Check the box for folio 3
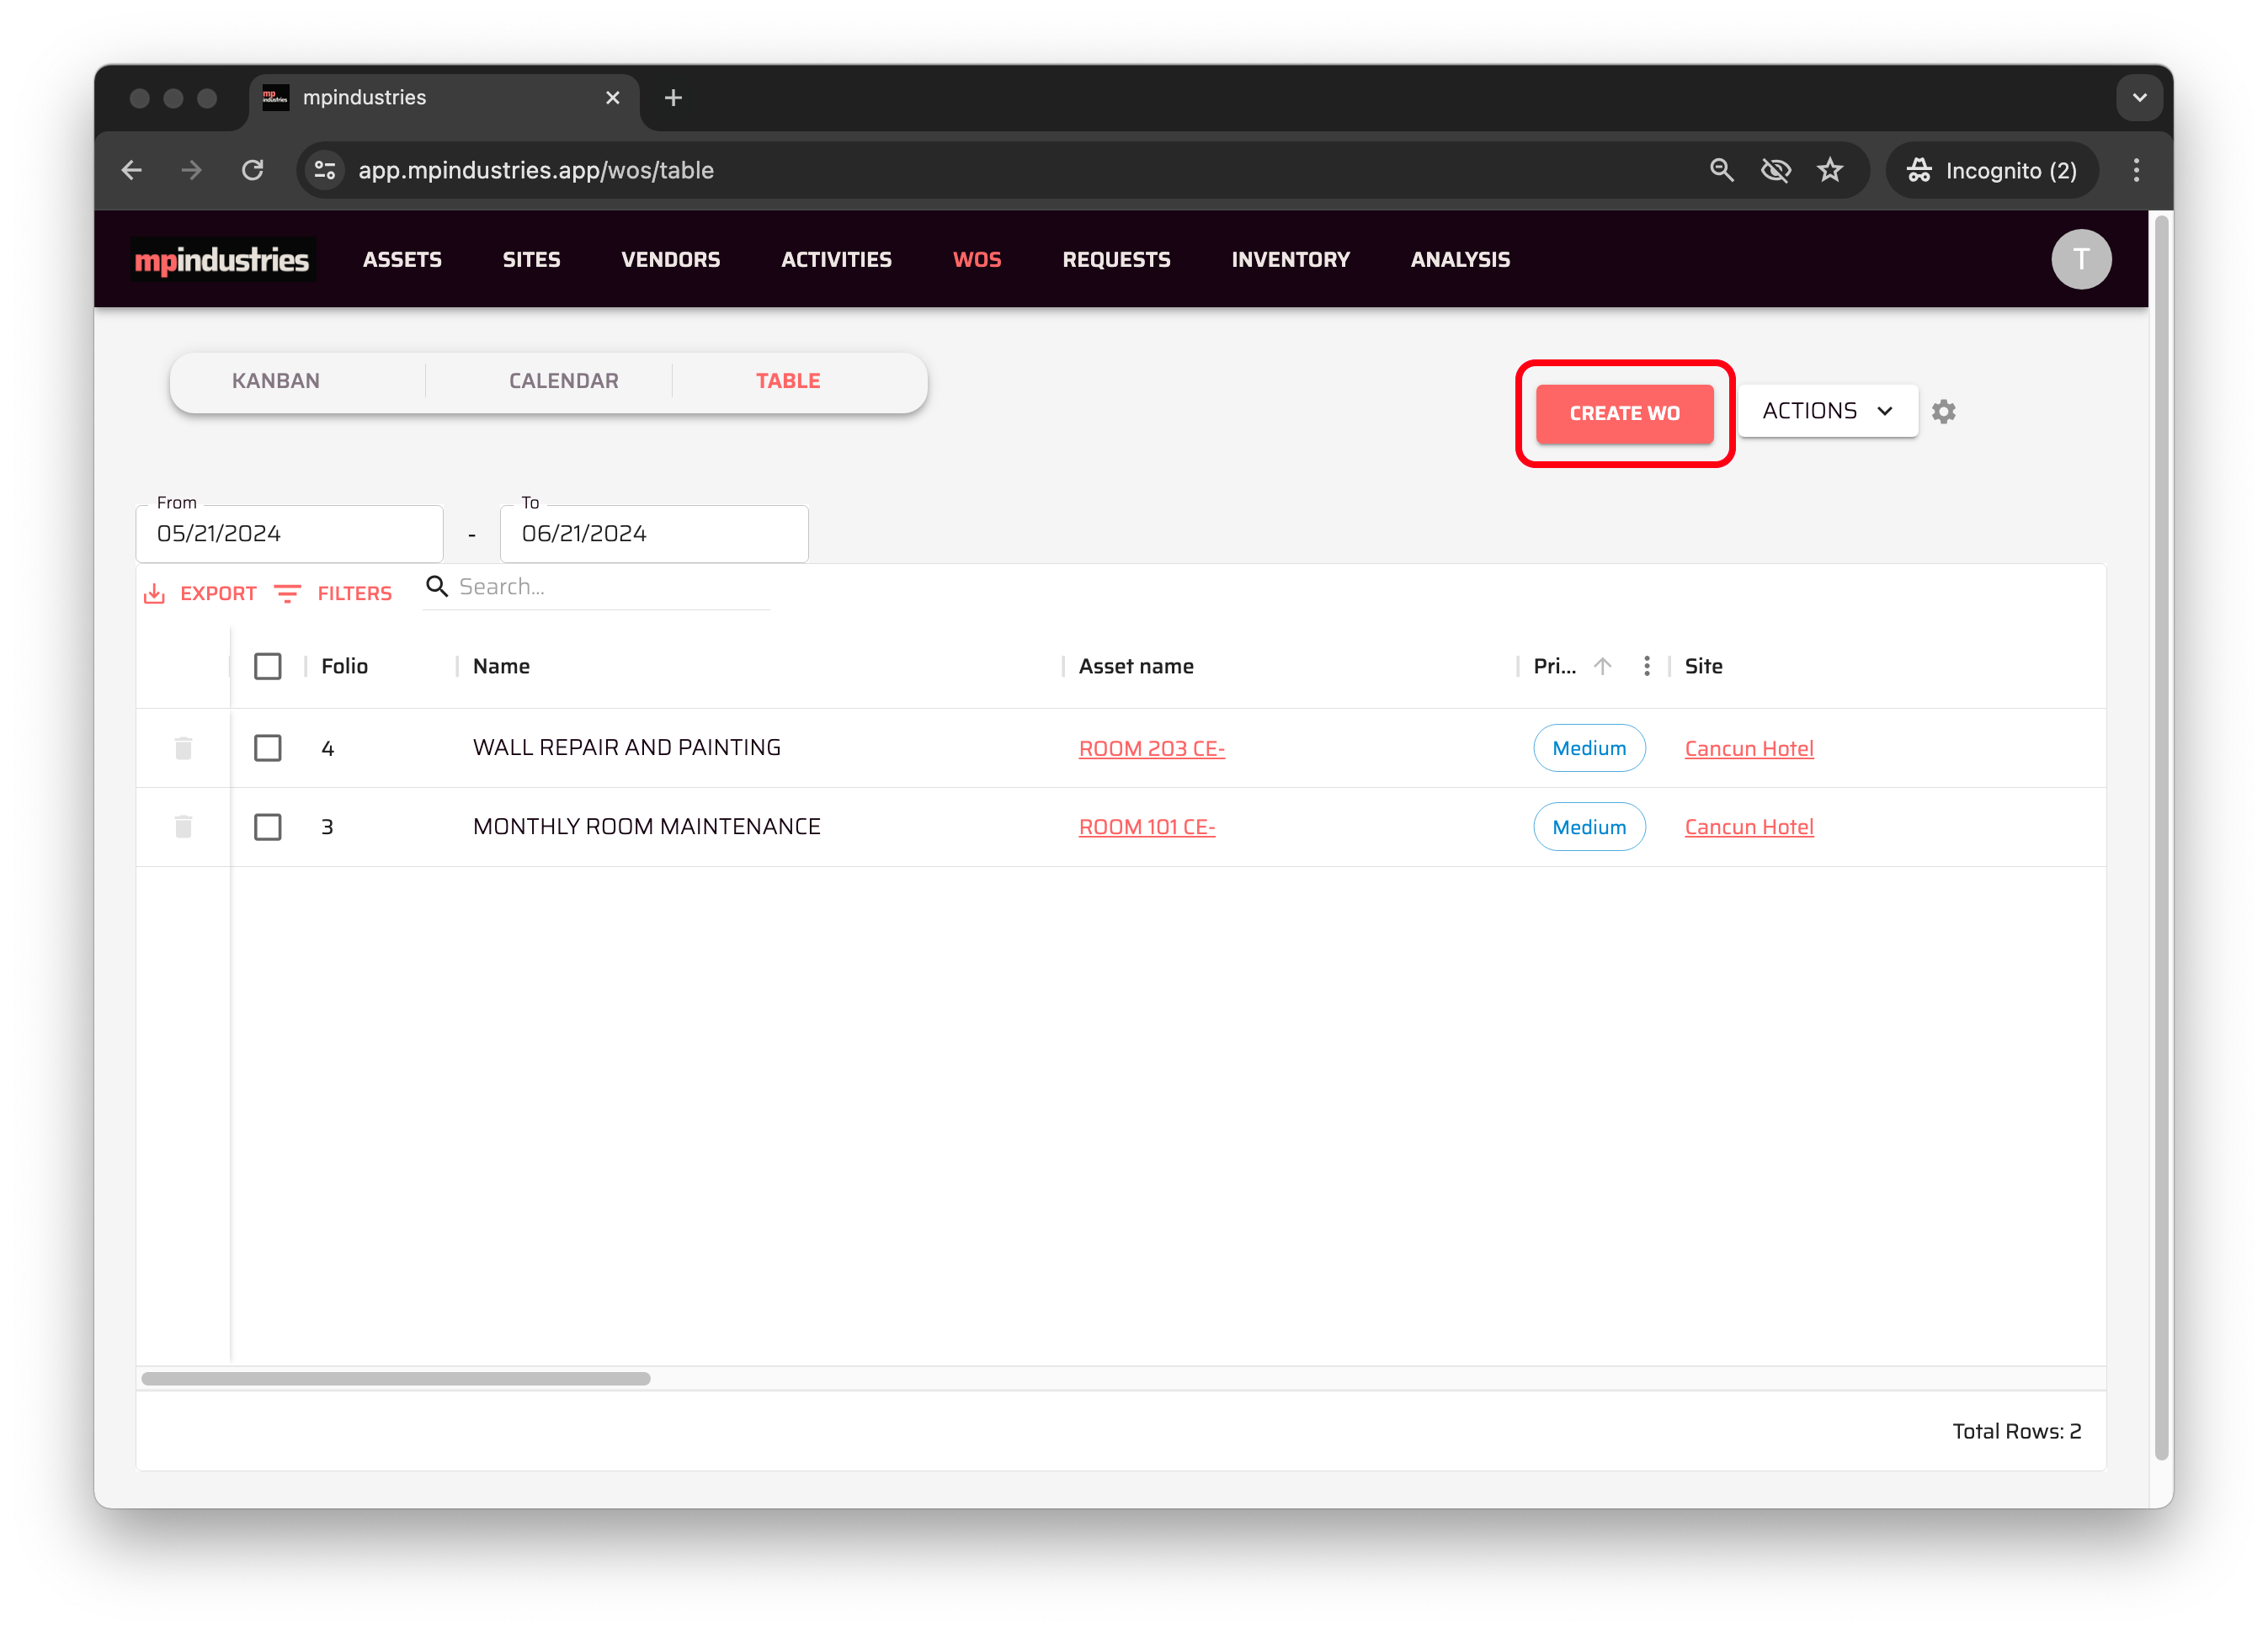 pos(267,827)
